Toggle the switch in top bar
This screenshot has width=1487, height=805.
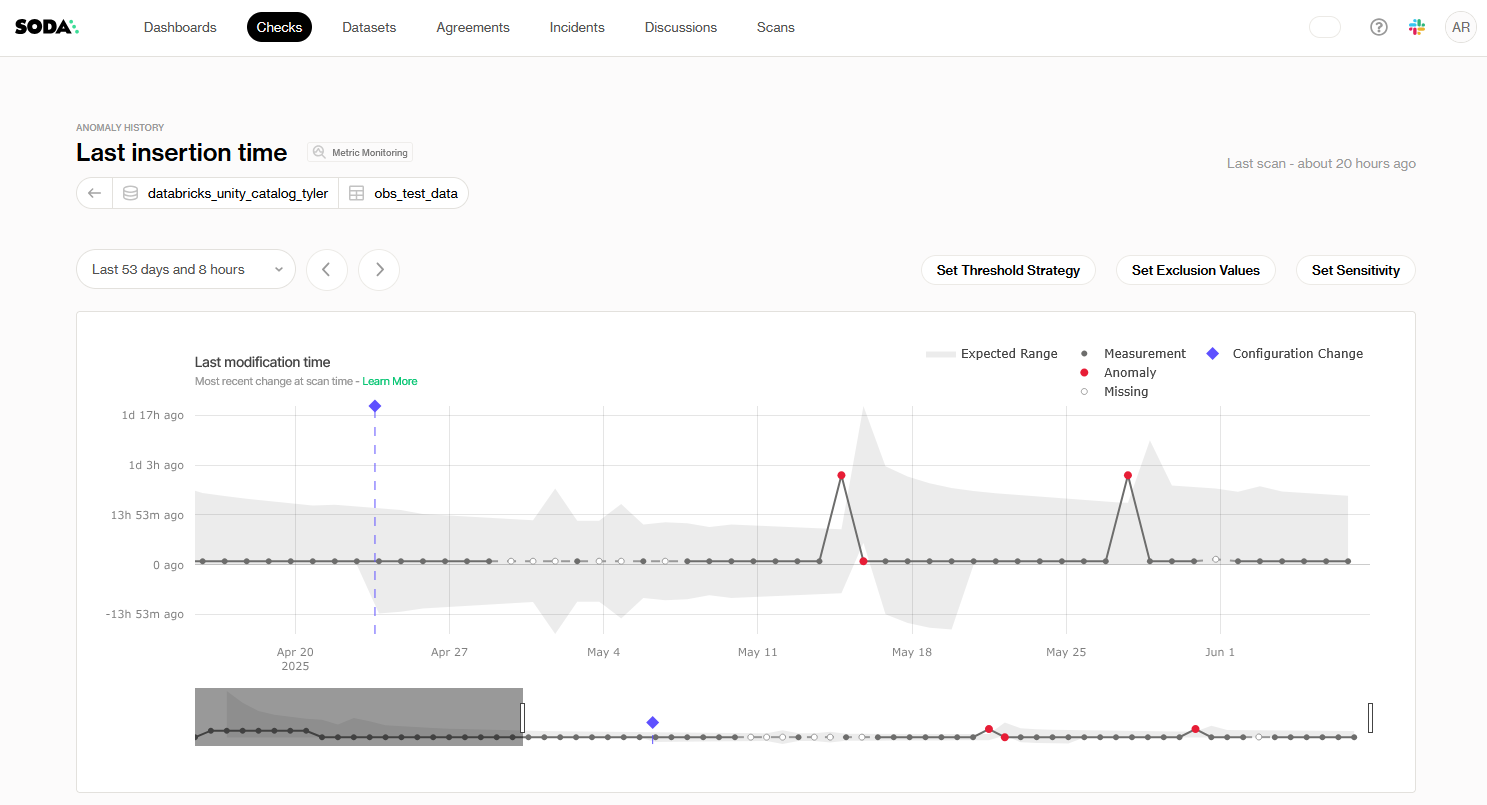coord(1324,27)
